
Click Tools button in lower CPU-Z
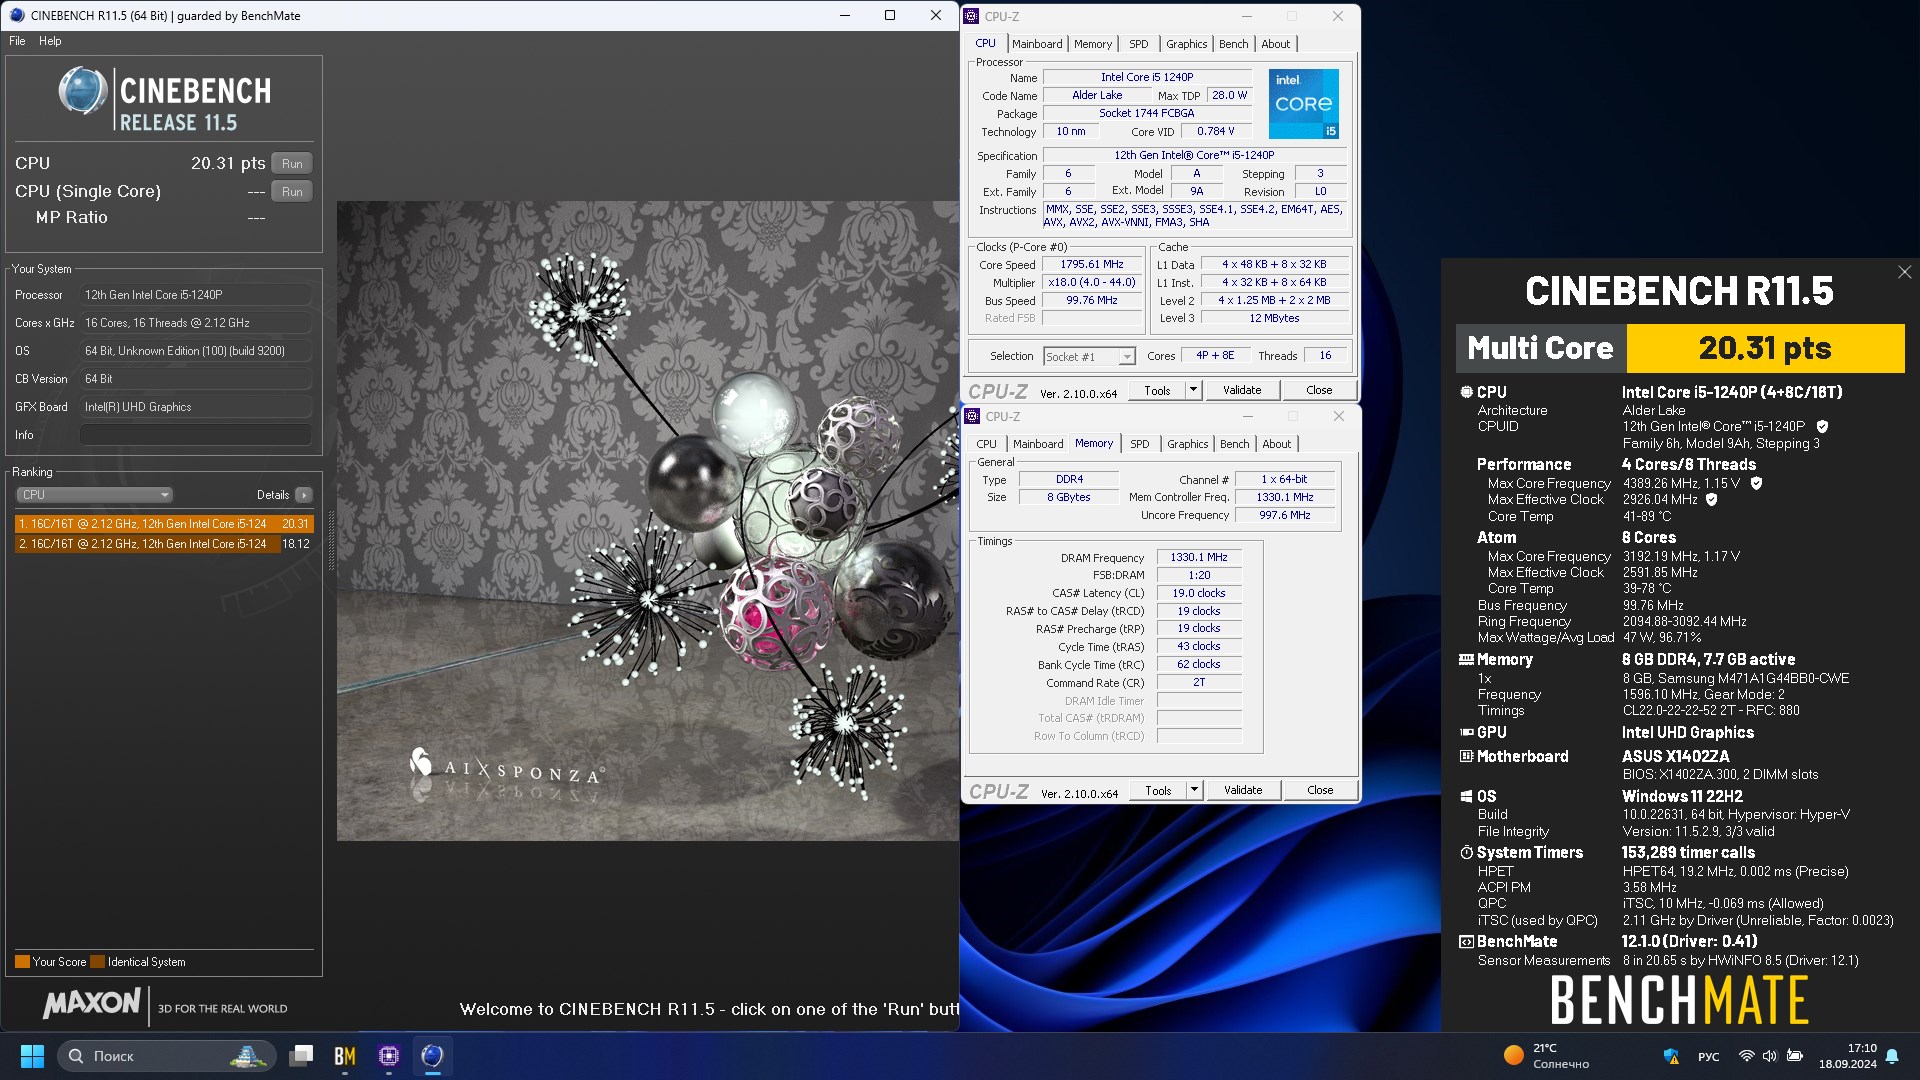tap(1159, 790)
